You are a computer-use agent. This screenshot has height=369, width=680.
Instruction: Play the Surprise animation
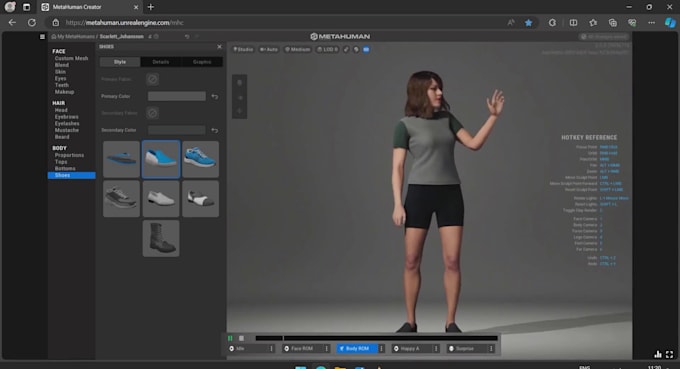(x=468, y=349)
